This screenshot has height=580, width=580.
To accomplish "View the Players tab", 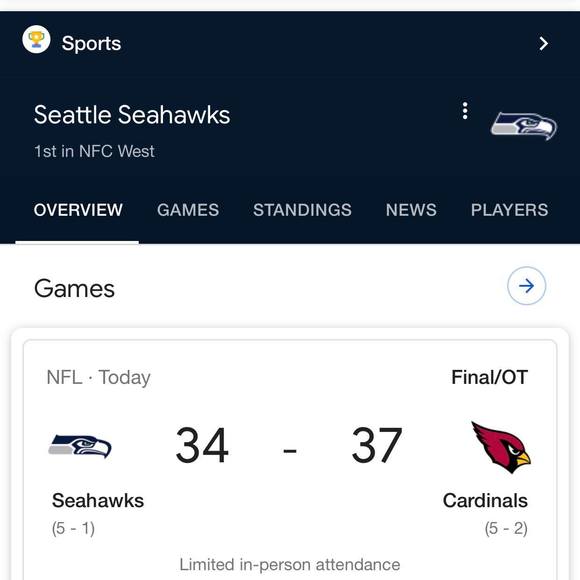I will [x=509, y=210].
